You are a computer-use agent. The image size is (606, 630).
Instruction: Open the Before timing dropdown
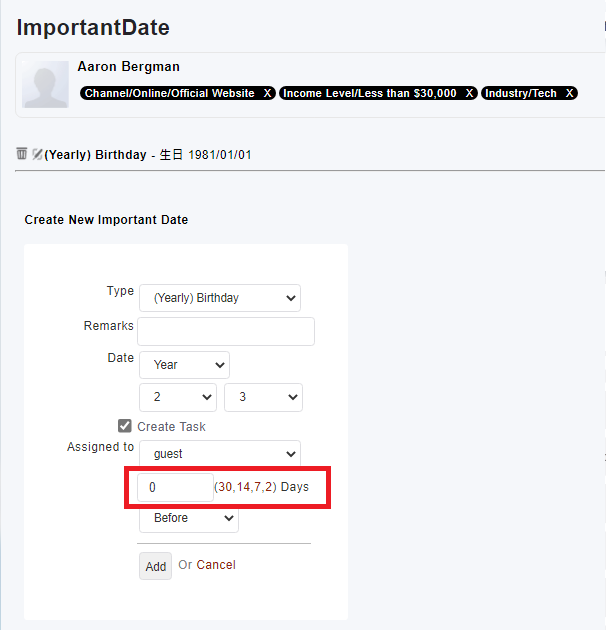188,518
